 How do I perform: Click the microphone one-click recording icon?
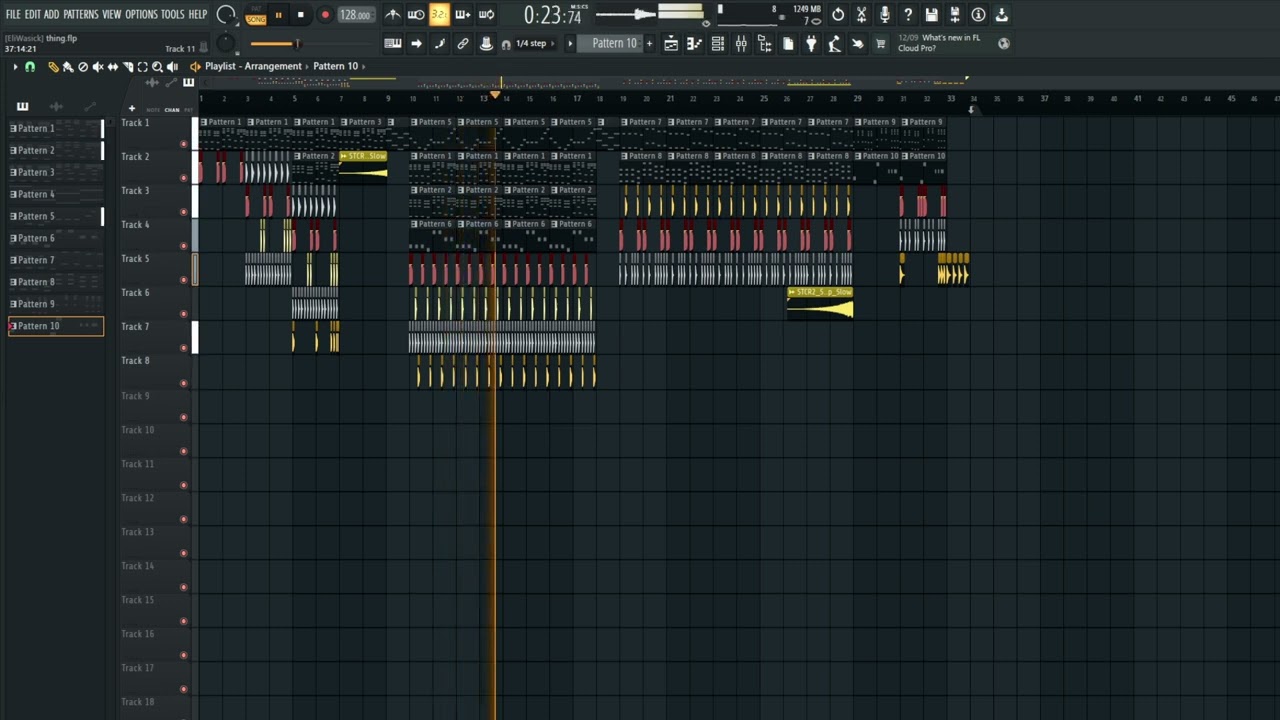point(885,15)
